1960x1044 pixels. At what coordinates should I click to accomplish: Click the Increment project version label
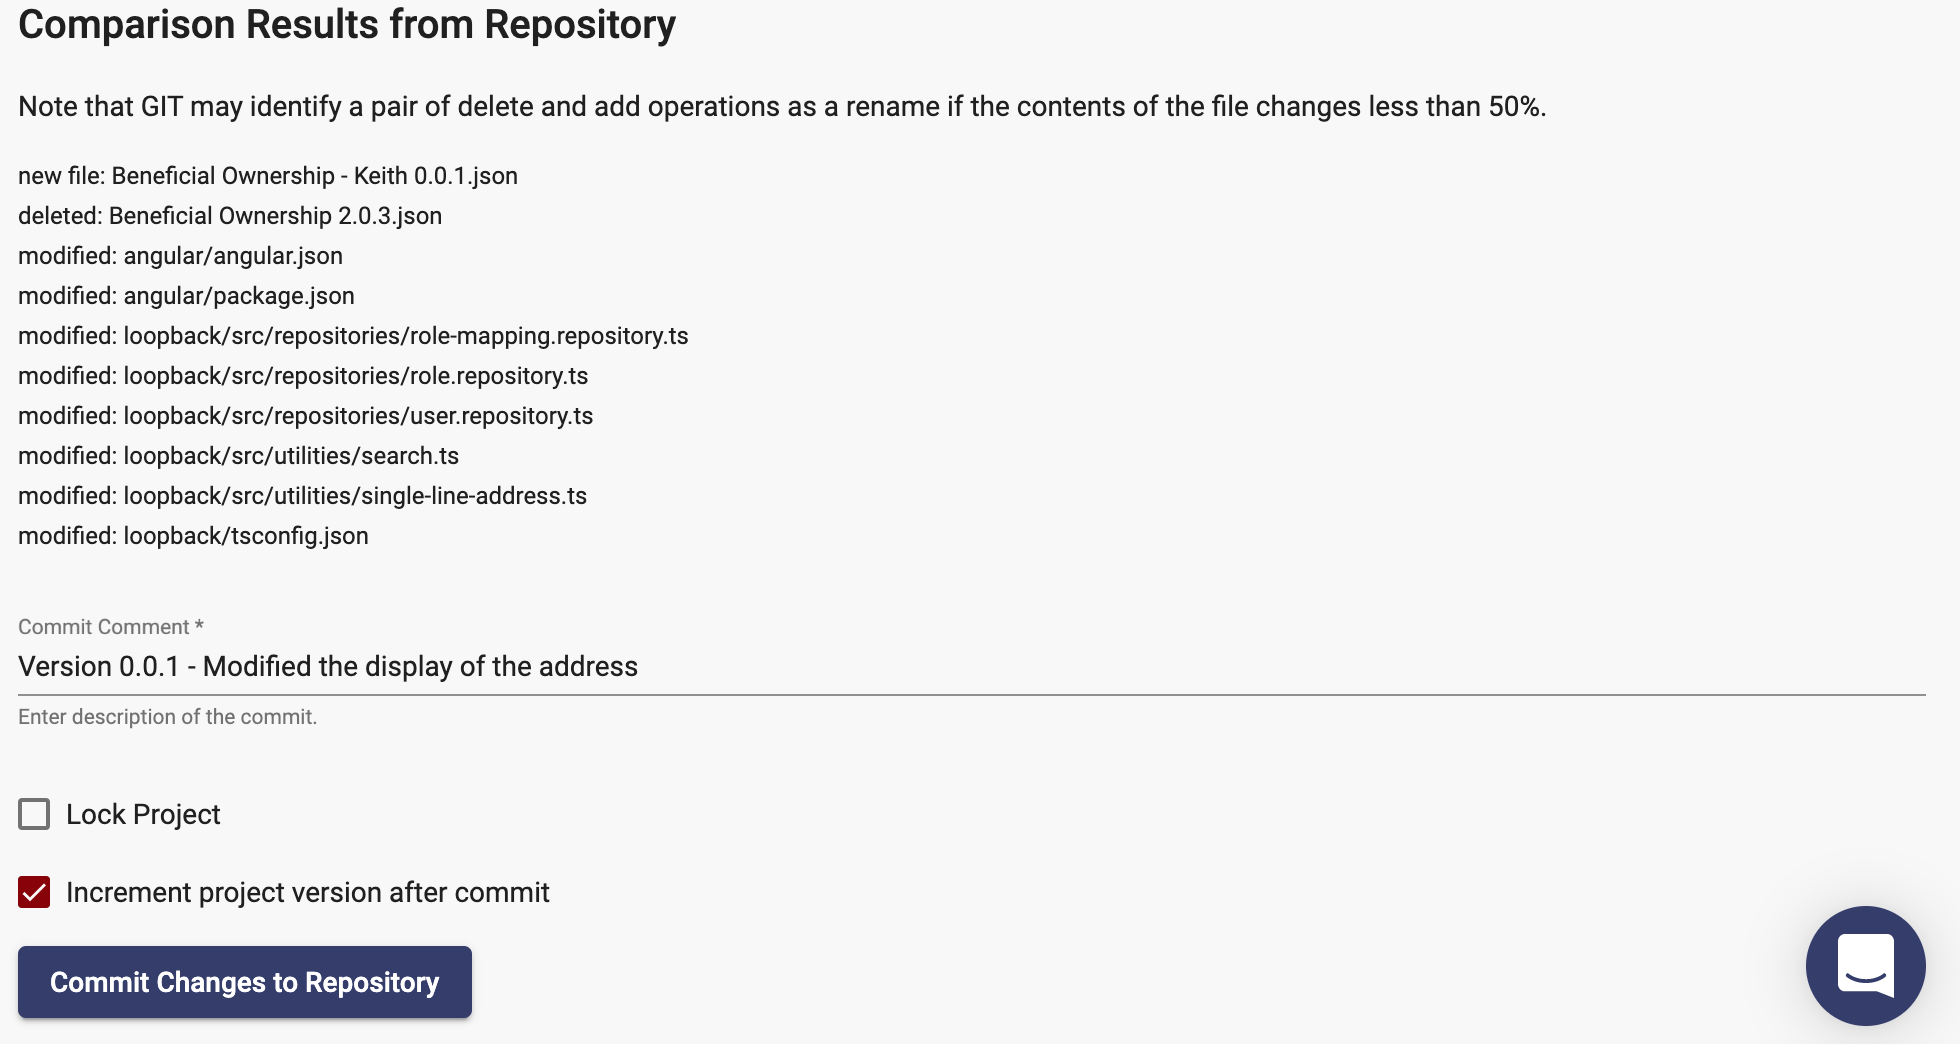coord(308,892)
